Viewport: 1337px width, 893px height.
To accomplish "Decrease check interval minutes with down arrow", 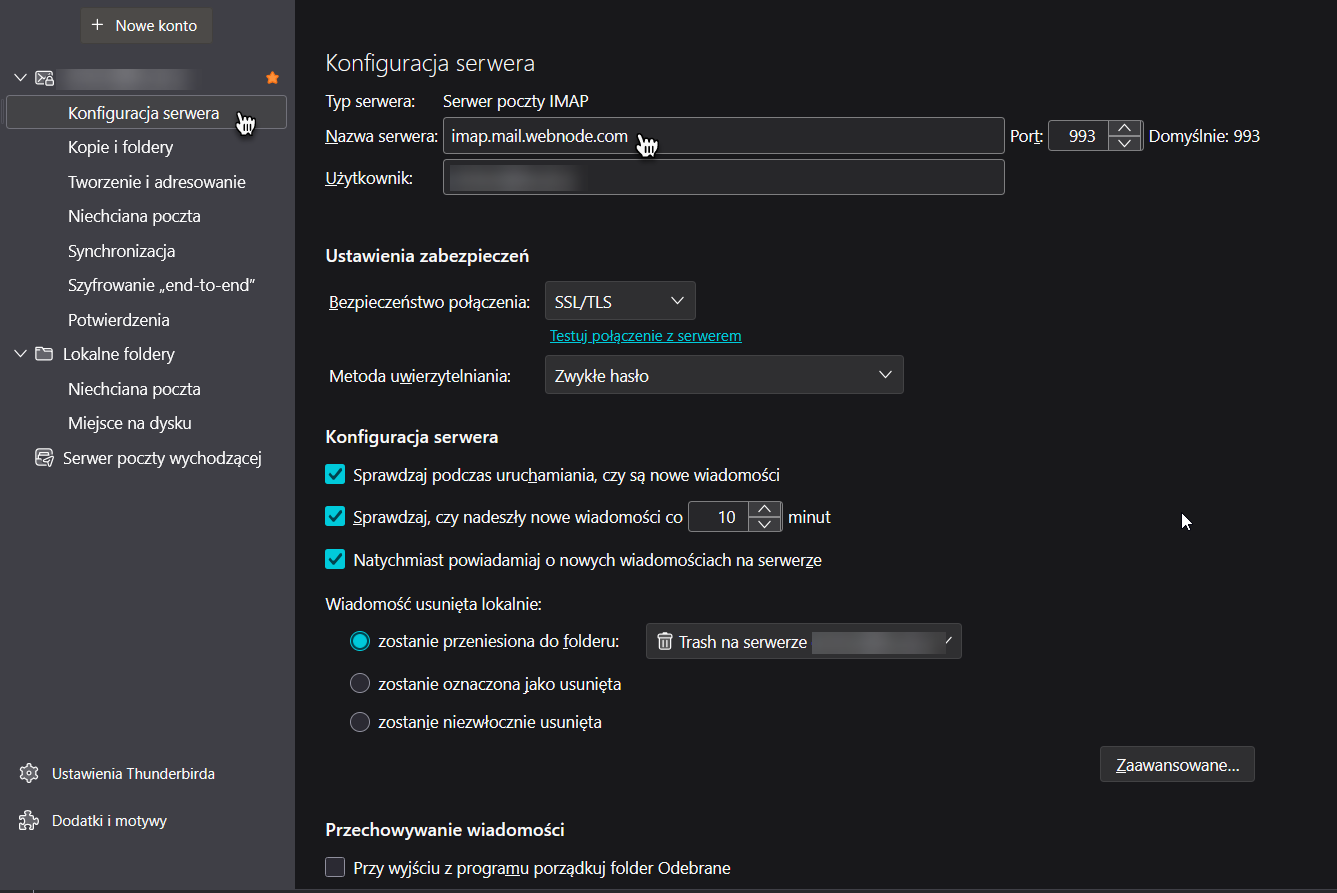I will click(x=765, y=525).
